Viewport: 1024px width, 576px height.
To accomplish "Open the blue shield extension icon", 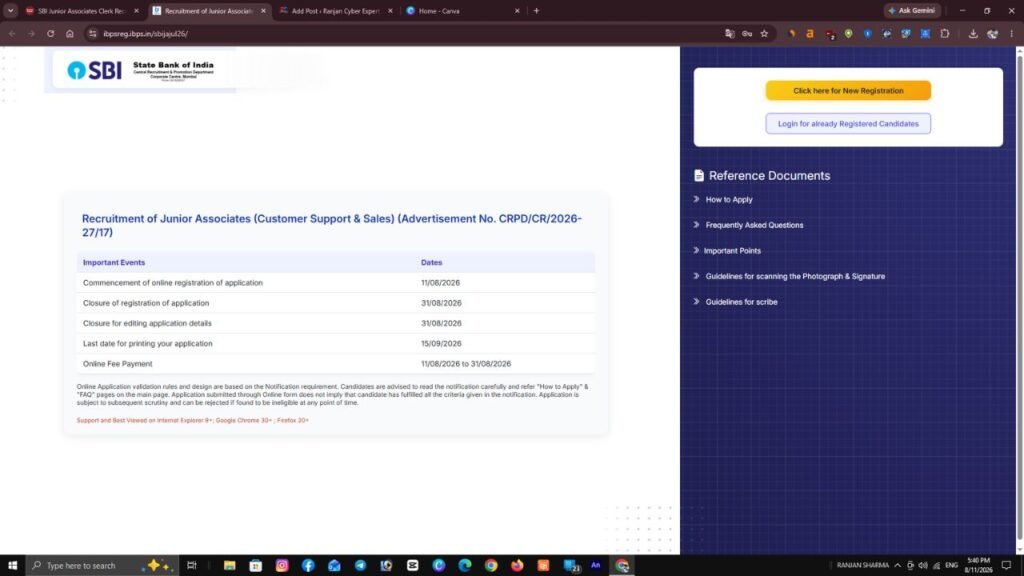I will (x=867, y=33).
